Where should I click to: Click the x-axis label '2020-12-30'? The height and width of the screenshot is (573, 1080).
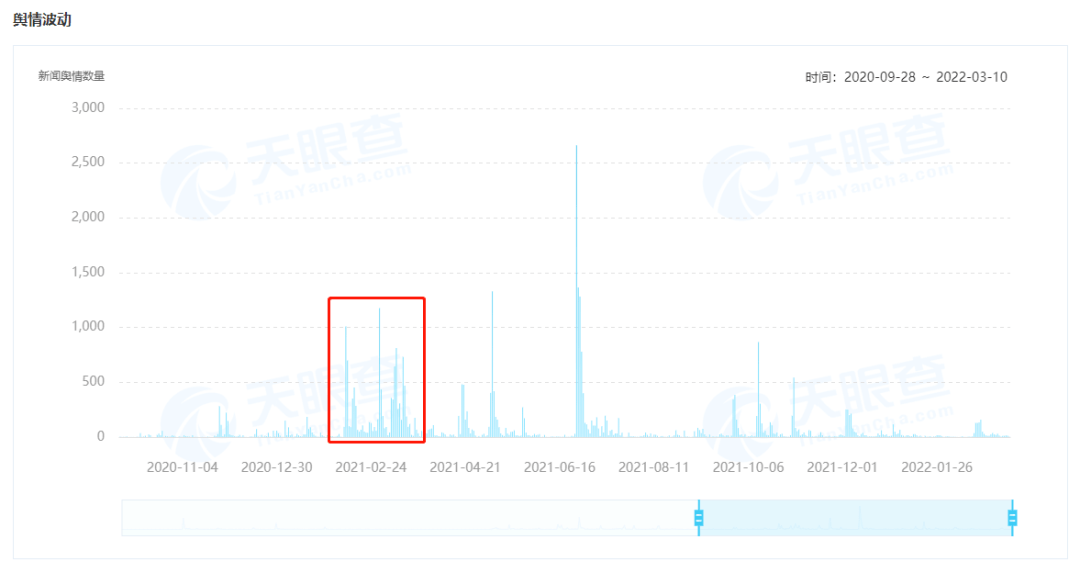click(x=276, y=467)
